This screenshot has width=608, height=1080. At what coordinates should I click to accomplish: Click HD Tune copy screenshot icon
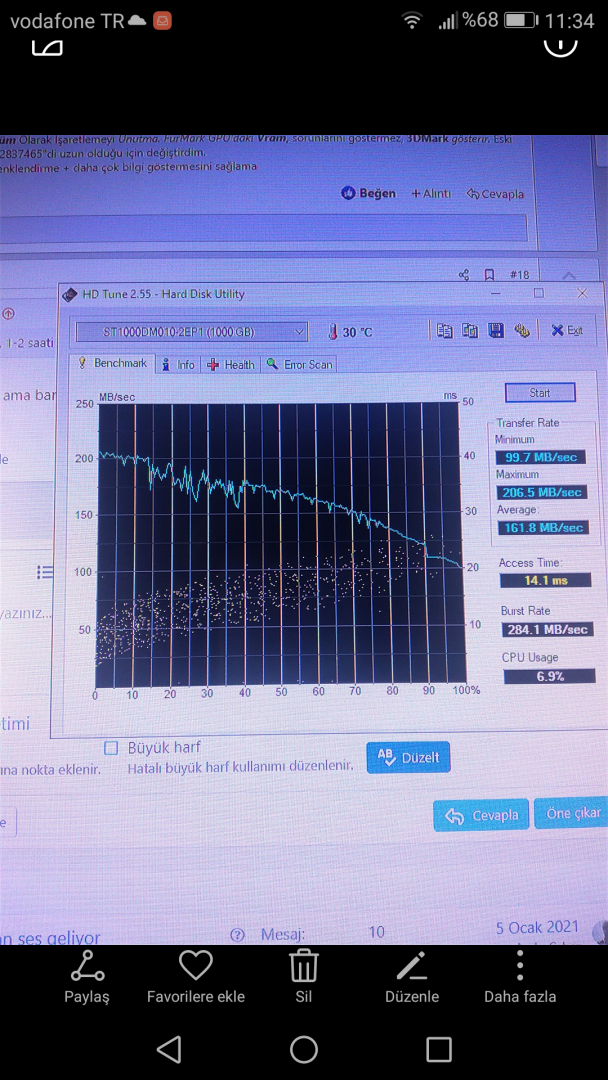(x=470, y=331)
